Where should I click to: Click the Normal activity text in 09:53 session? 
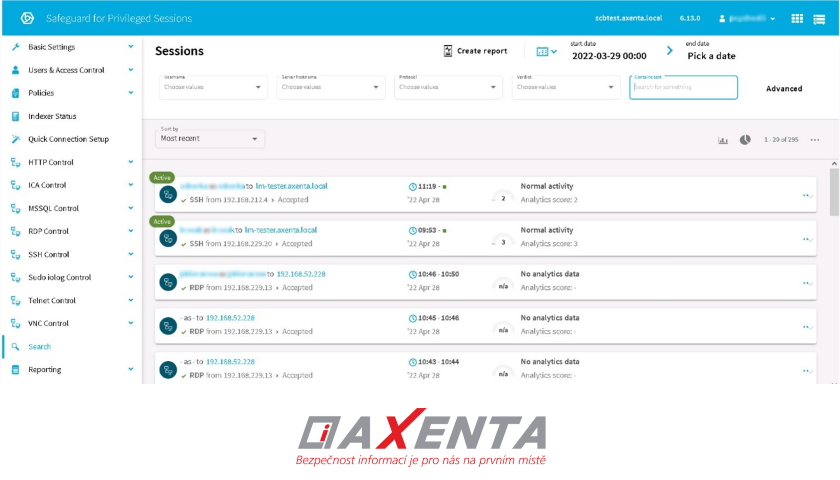[x=547, y=230]
